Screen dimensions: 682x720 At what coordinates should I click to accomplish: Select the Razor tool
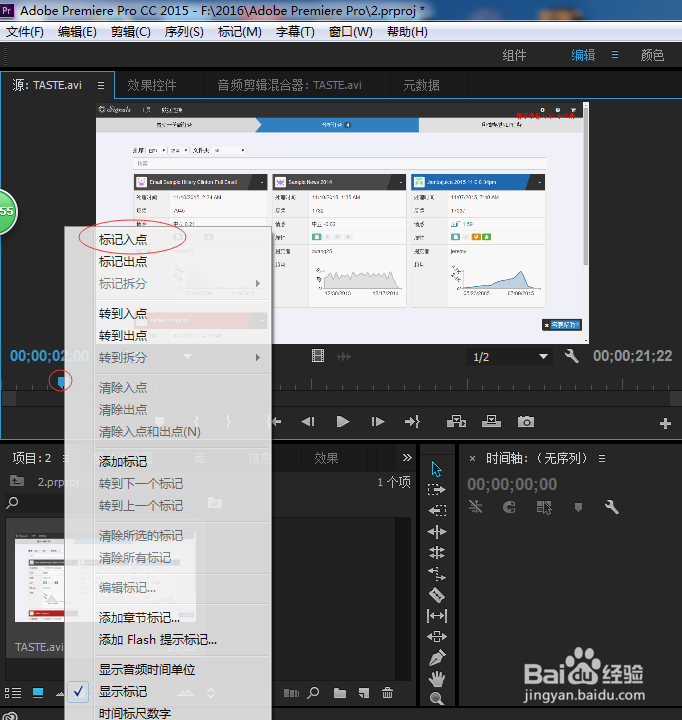(437, 595)
